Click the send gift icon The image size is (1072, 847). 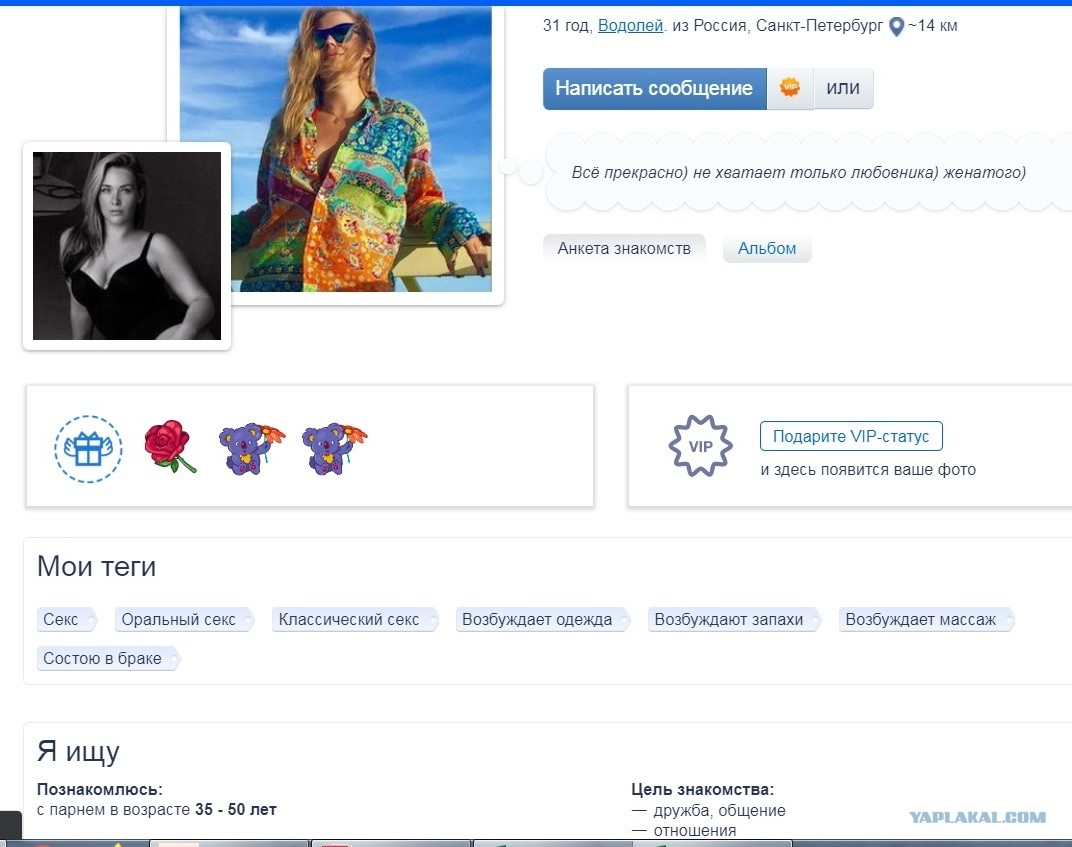(x=88, y=449)
